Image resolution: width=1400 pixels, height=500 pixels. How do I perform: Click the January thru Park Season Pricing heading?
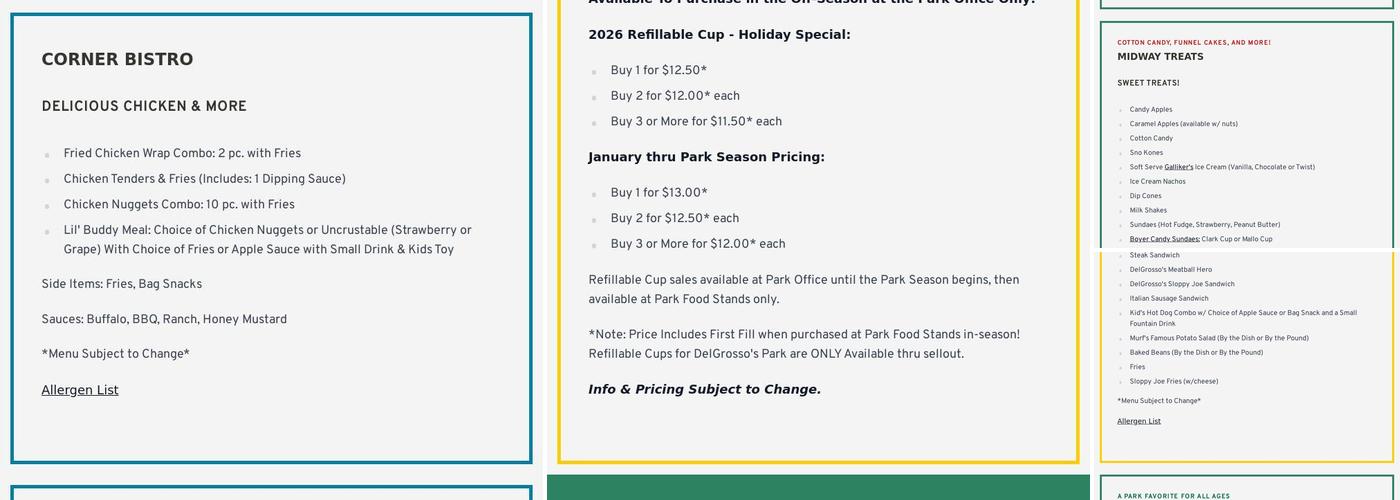(x=706, y=157)
